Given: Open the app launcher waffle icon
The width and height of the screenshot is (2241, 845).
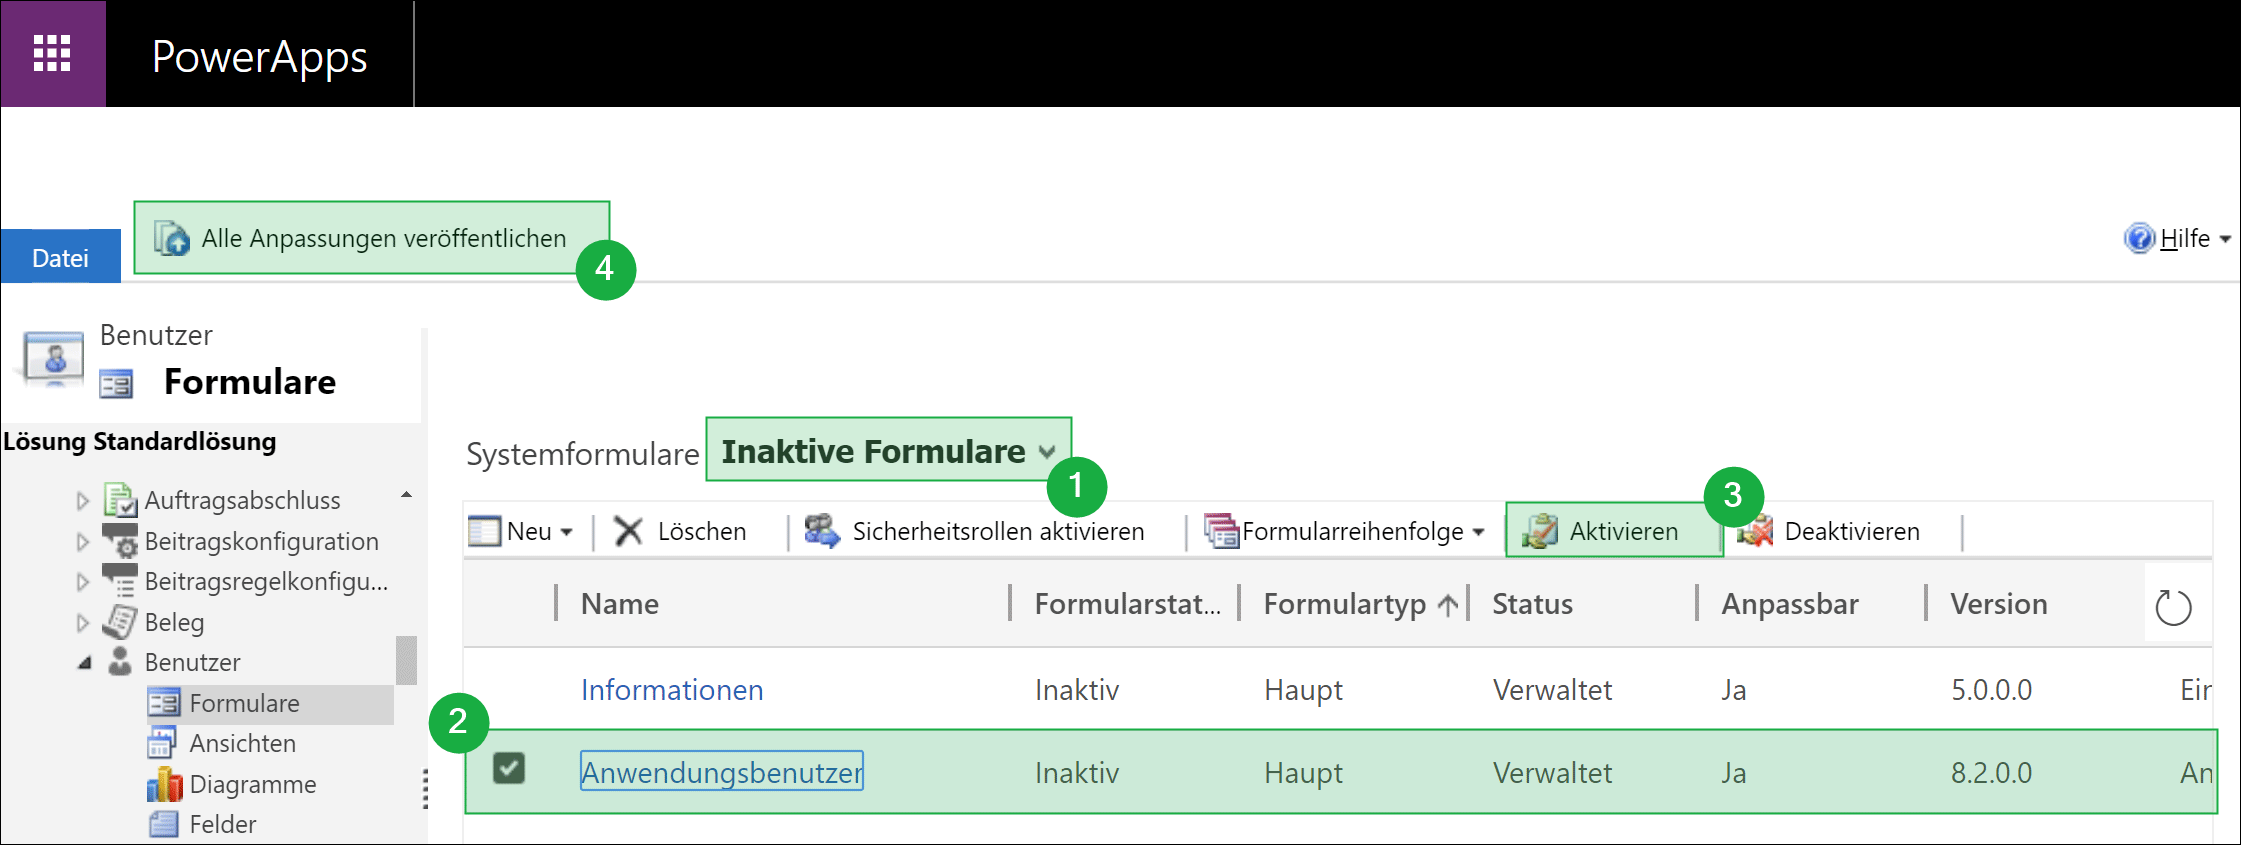Looking at the screenshot, I should 52,54.
